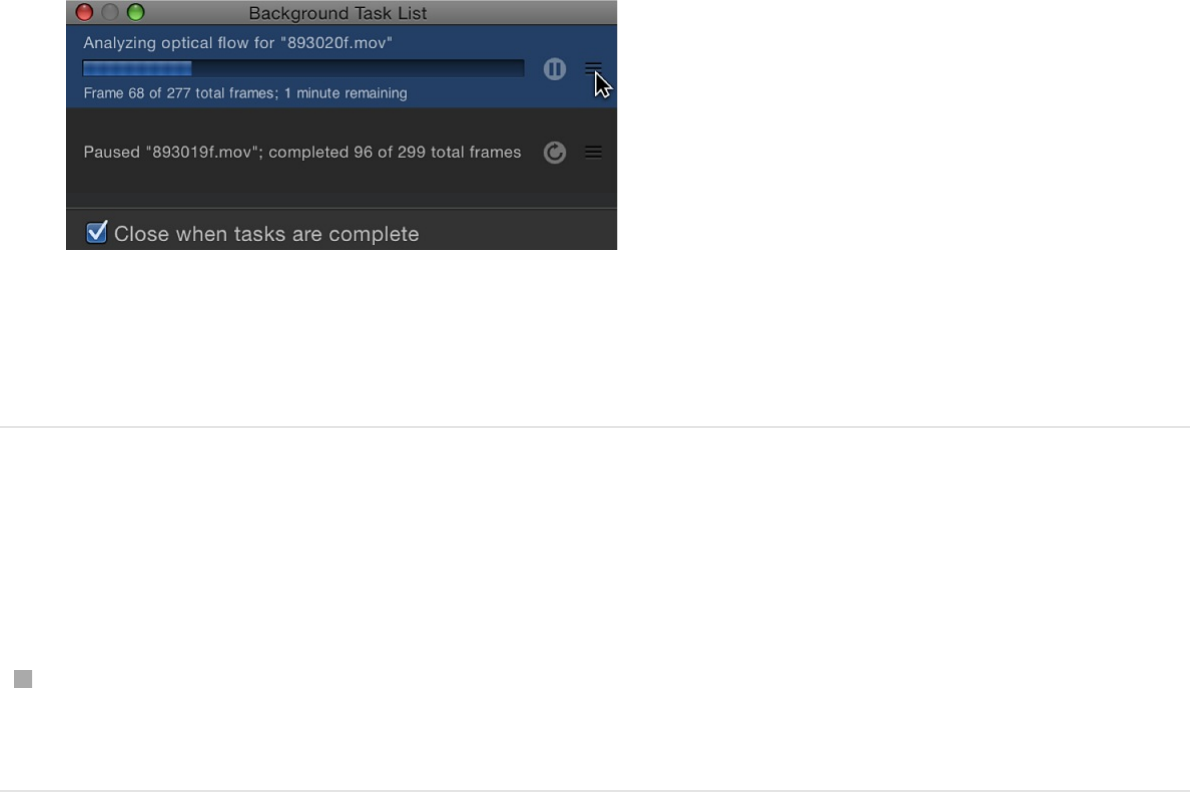Select the Analyzing optical flow task title
Screen dimensions: 1190x792
[238, 42]
